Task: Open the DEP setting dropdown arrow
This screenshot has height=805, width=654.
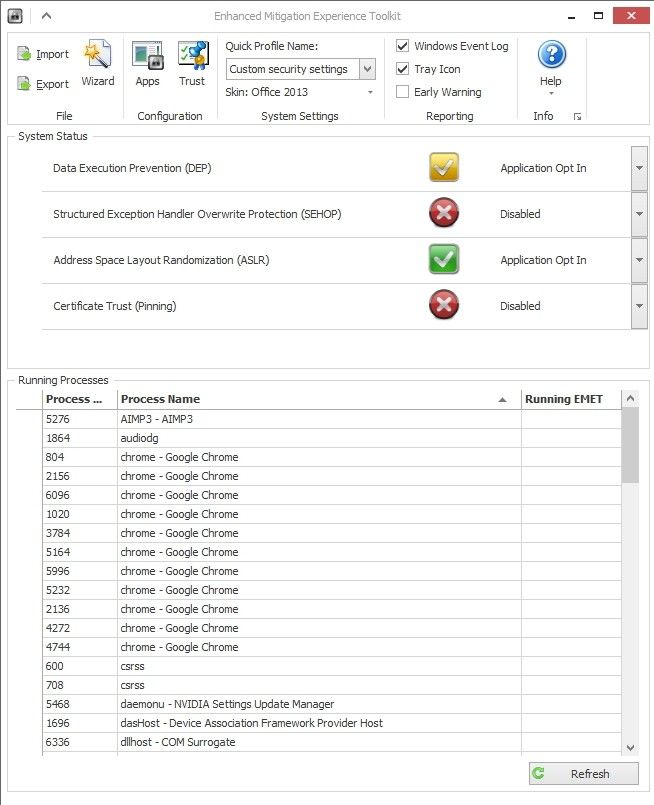Action: 640,168
